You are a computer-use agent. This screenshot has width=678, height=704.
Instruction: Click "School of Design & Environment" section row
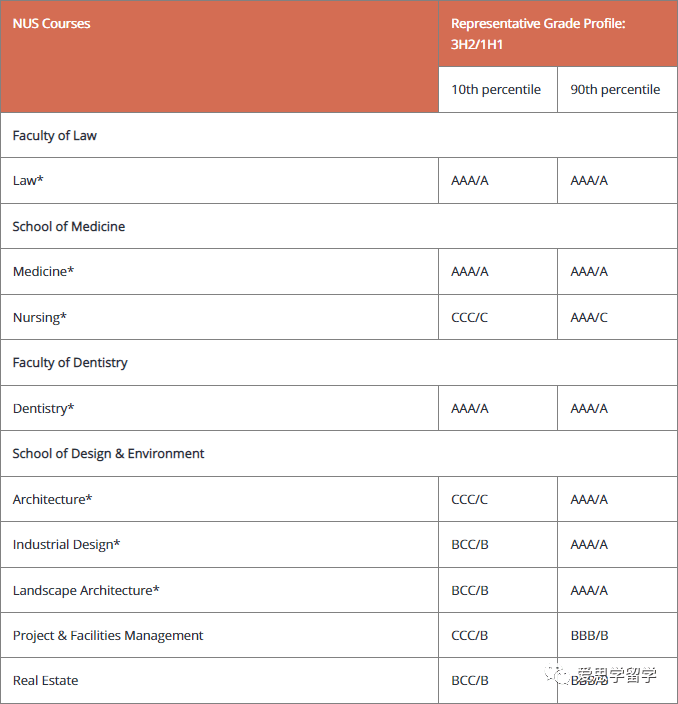pyautogui.click(x=339, y=453)
